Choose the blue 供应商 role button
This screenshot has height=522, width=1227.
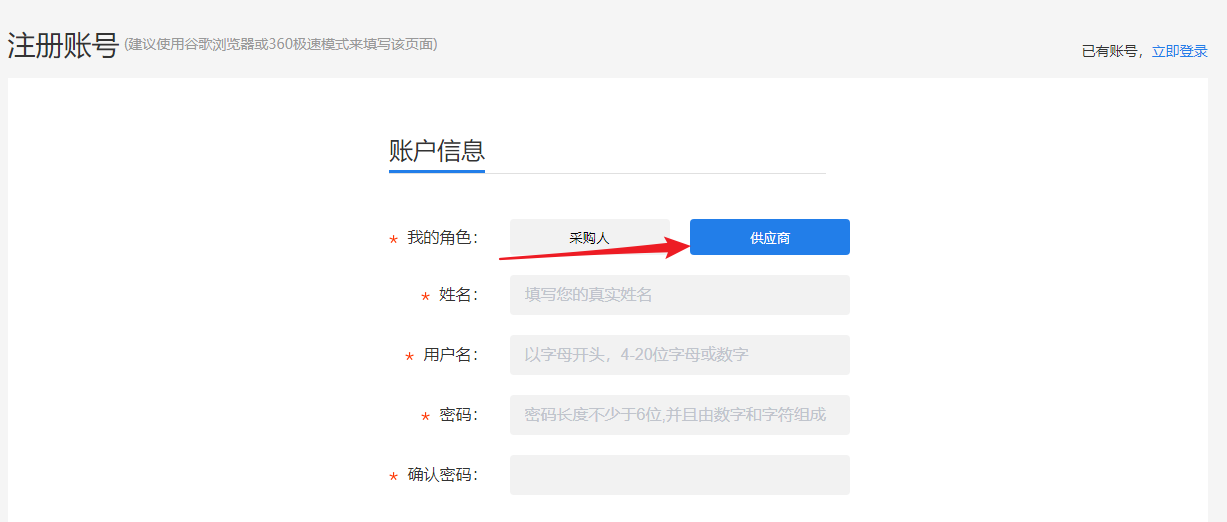click(769, 237)
